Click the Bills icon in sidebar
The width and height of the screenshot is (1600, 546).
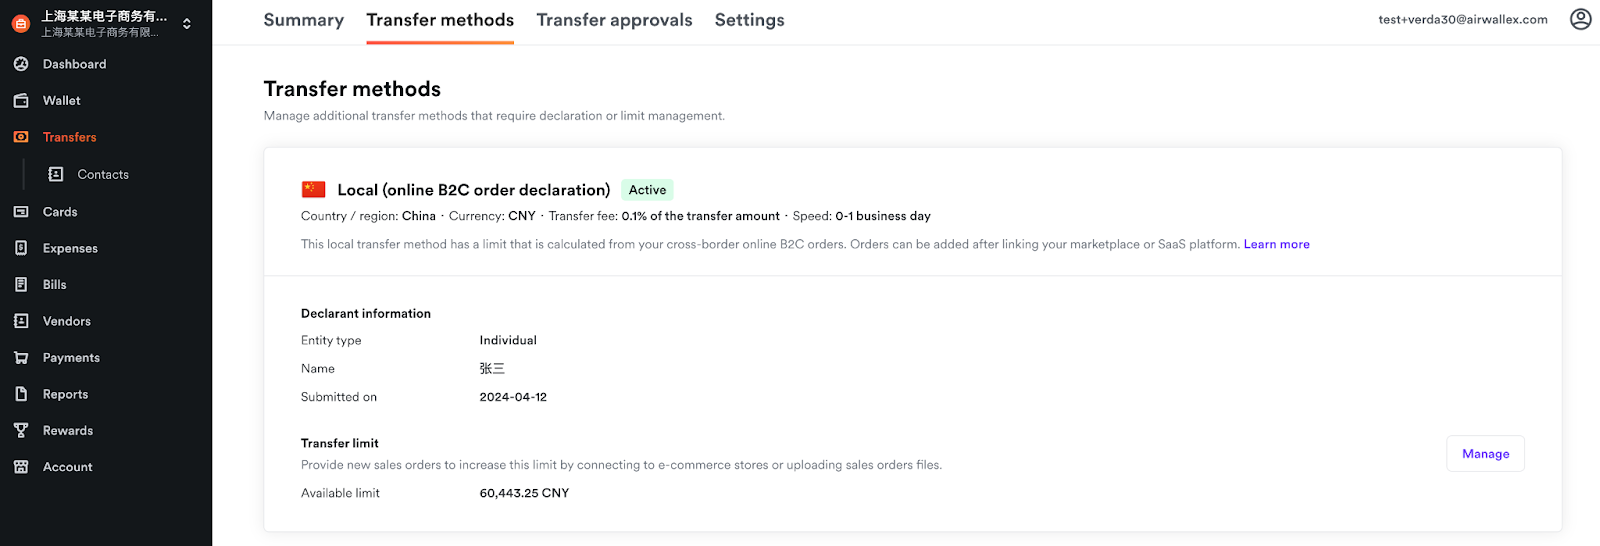coord(21,285)
